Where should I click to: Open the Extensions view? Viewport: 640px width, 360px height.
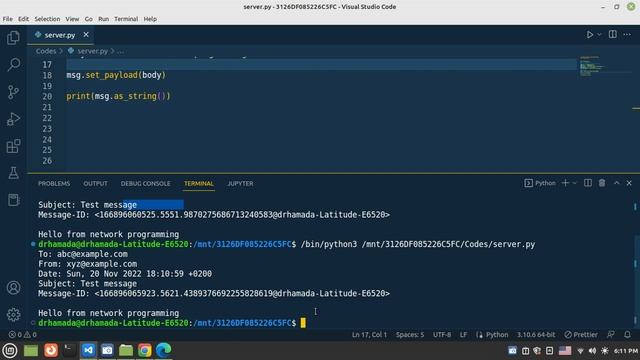pos(13,146)
